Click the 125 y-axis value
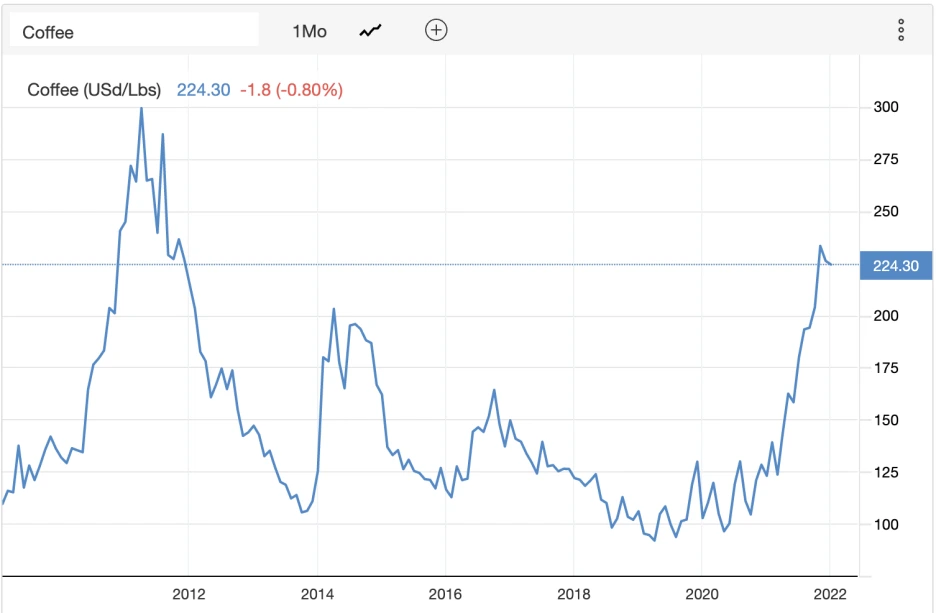 point(886,473)
